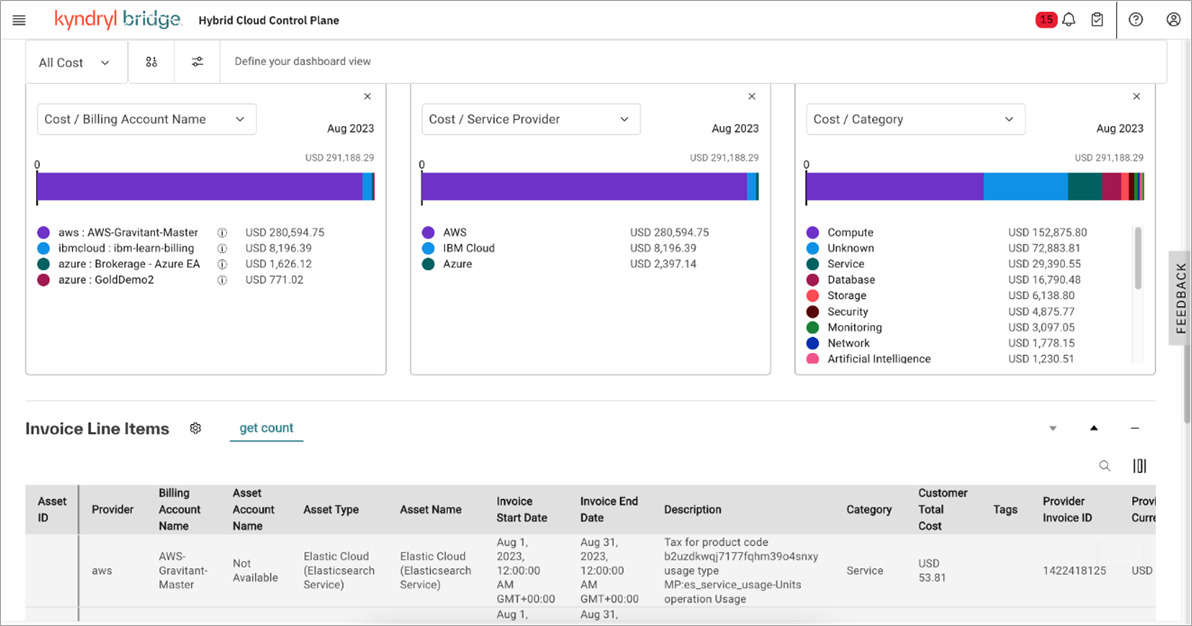Click purple AWS bar segment in Service Provider
The image size is (1192, 626).
pos(584,186)
